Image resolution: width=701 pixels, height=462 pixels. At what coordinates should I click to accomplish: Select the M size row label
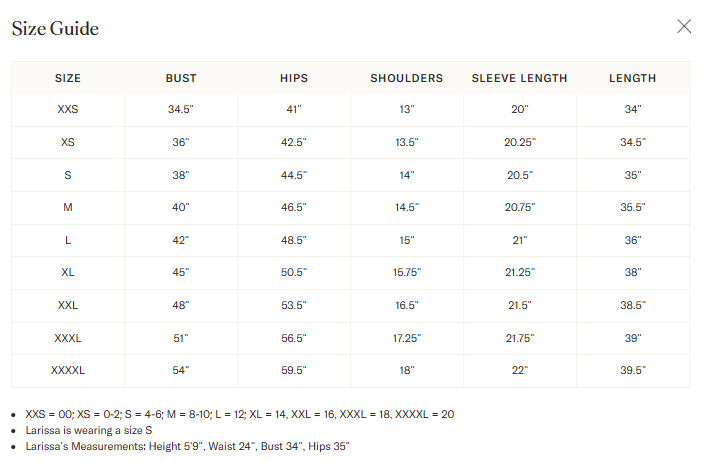(x=68, y=207)
